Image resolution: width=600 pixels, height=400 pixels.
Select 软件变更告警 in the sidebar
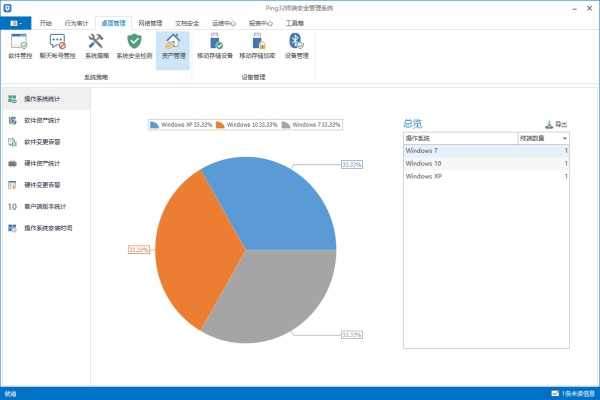point(46,142)
